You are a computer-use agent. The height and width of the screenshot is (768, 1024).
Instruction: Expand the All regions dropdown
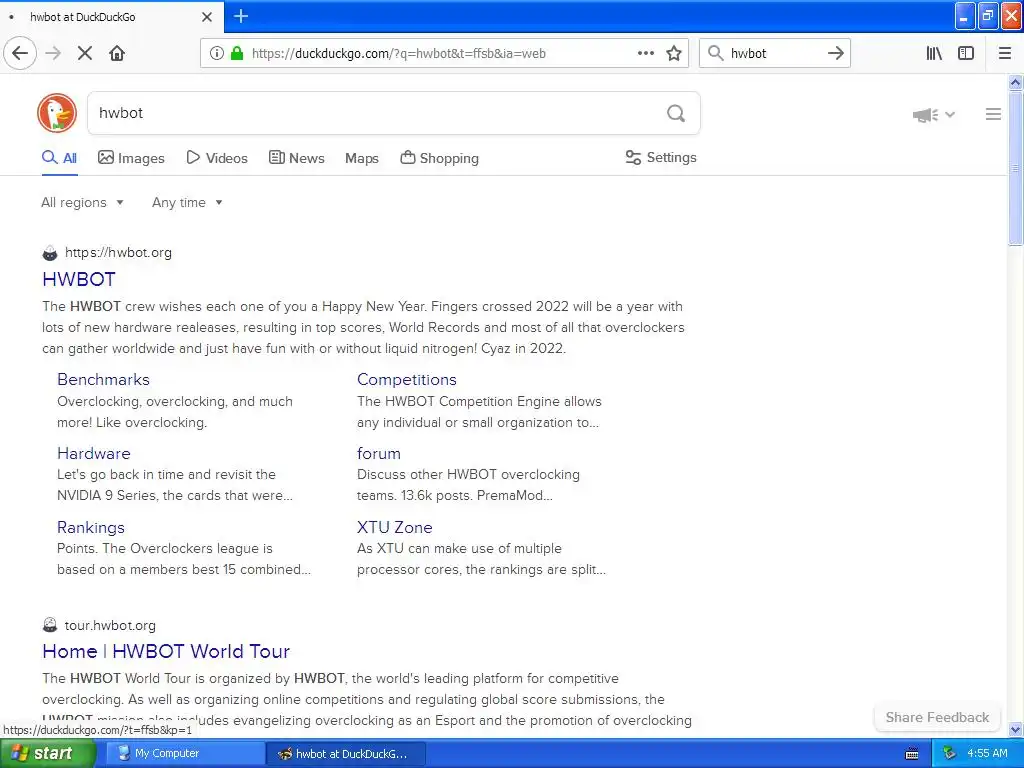point(82,202)
